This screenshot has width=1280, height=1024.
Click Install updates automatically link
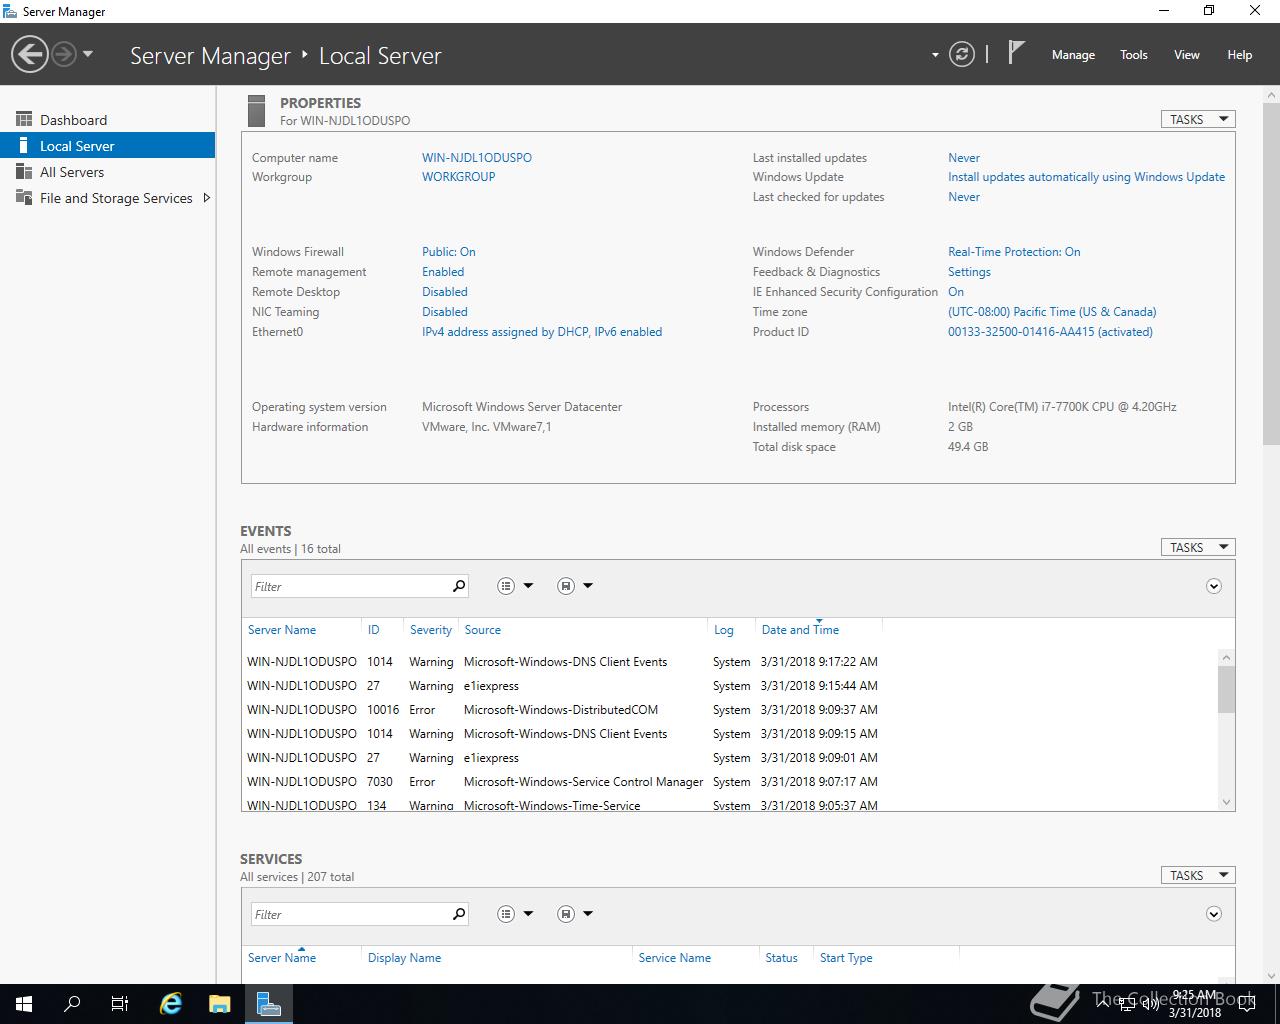coord(1086,177)
